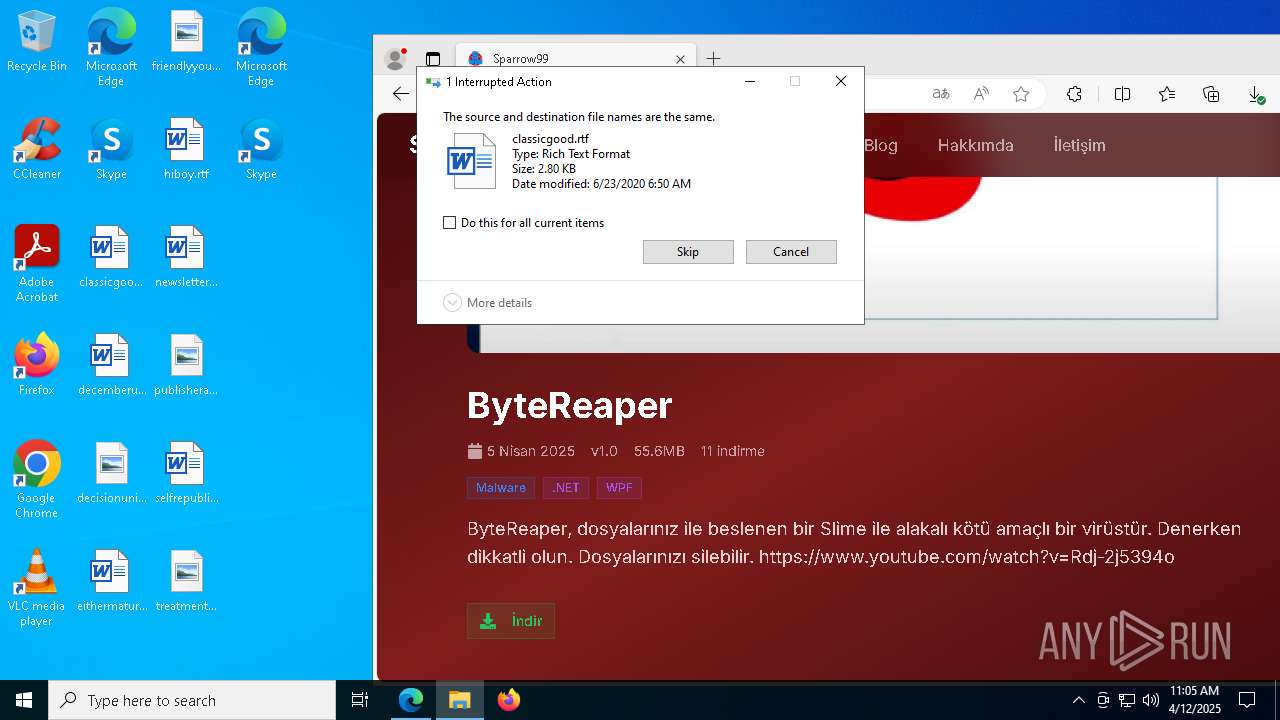
Task: Click Skip in the Interrupted Action dialog
Action: pos(688,252)
